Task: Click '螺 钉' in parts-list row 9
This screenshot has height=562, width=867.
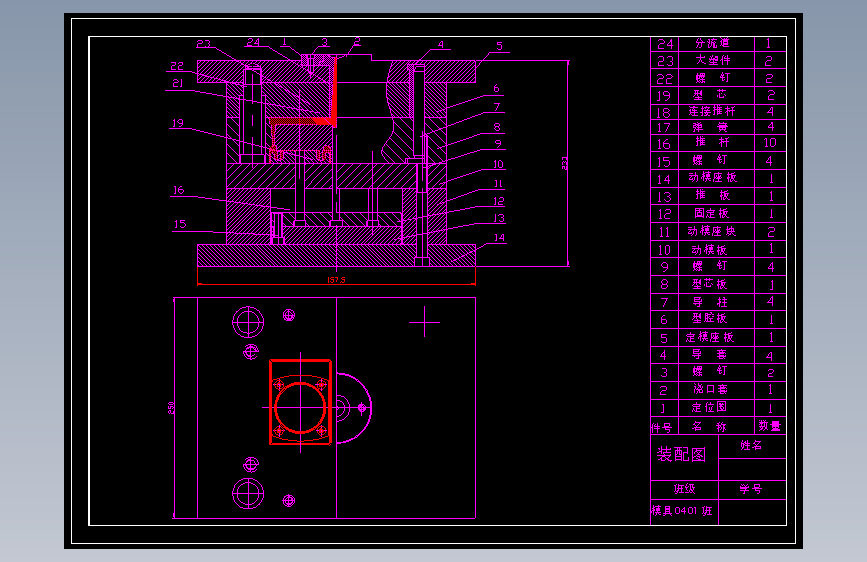Action: 711,266
